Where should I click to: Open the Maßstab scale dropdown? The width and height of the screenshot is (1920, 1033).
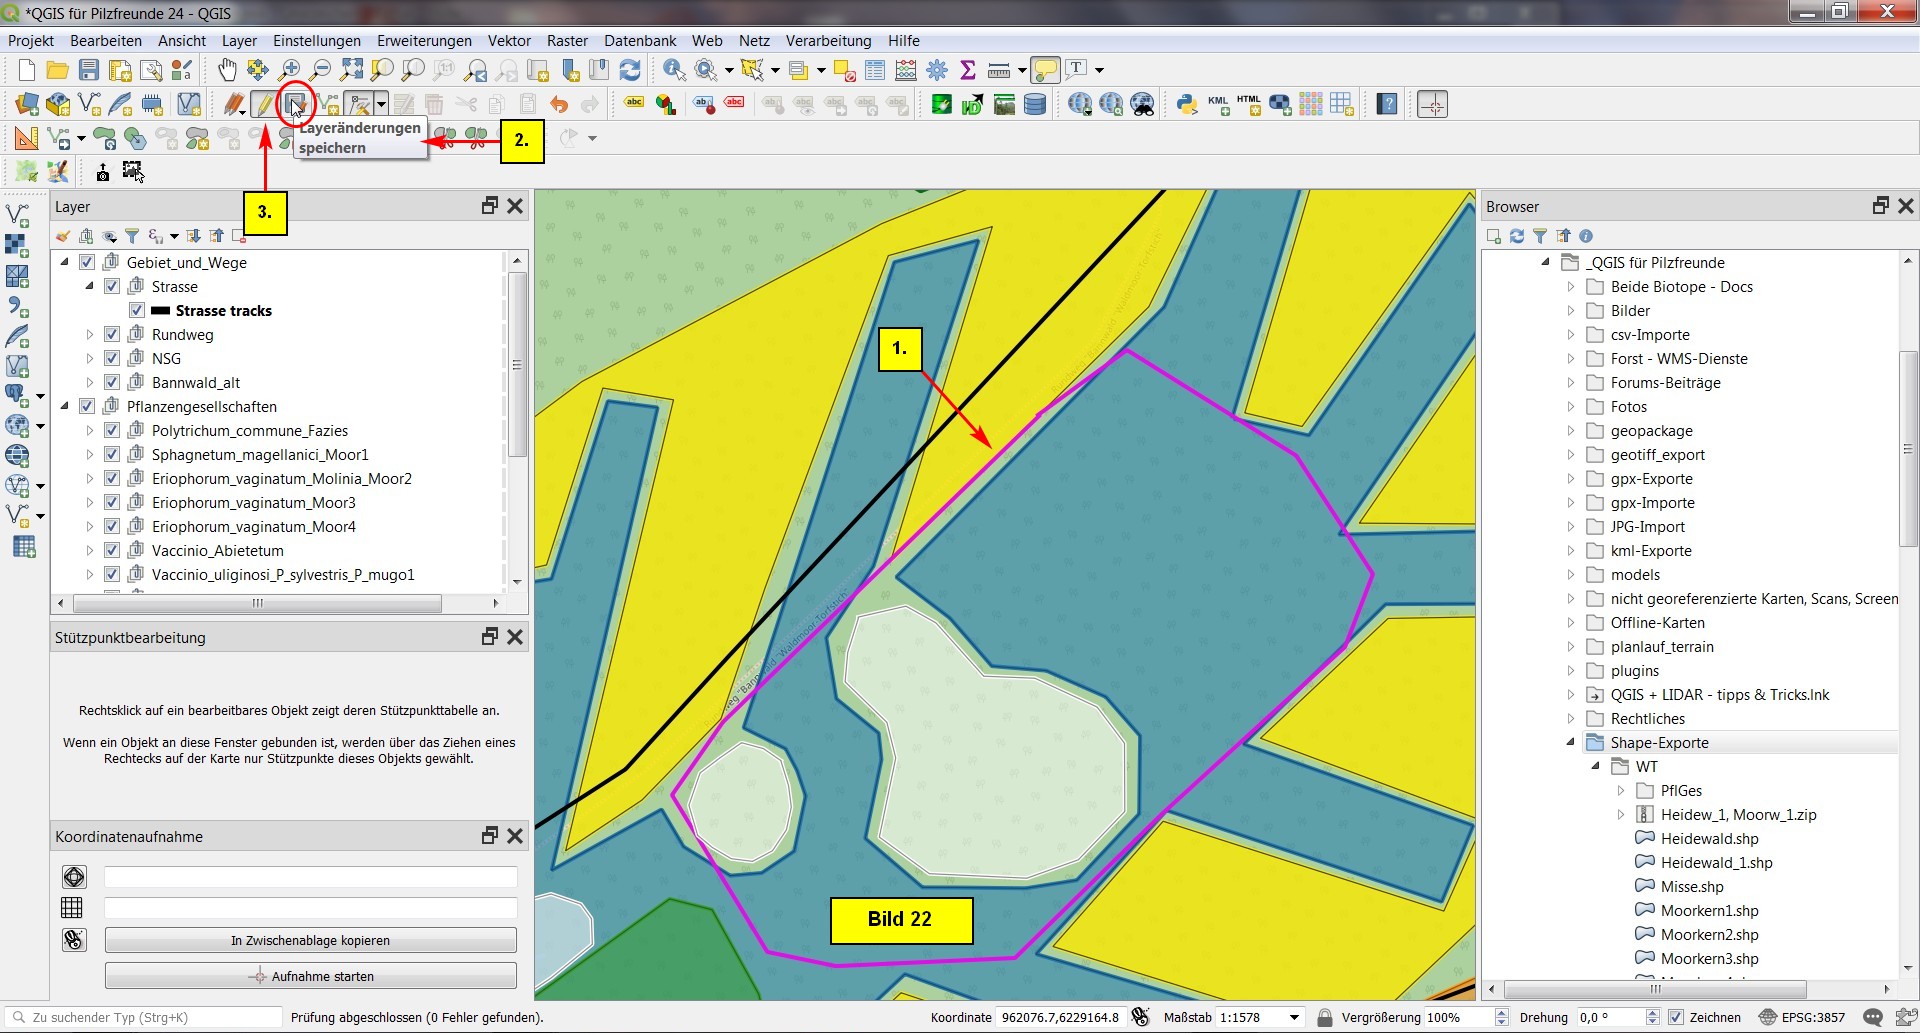1294,1017
